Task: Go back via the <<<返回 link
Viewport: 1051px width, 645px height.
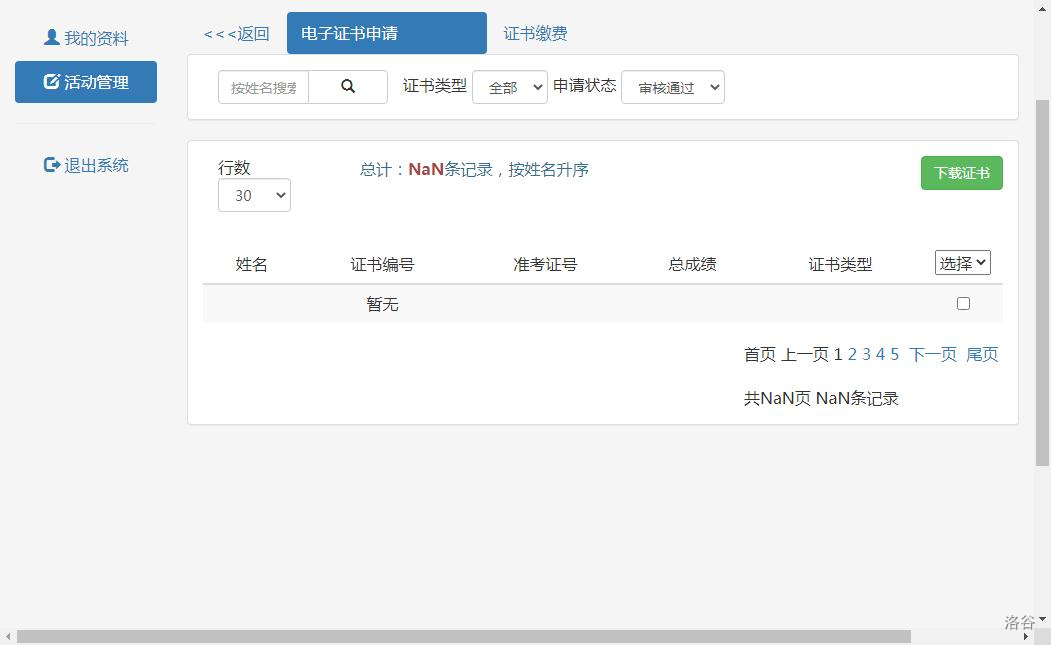Action: [237, 34]
